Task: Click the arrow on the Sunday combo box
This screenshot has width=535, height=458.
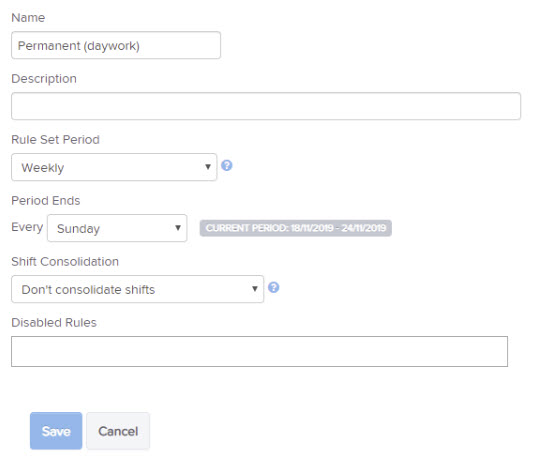Action: pyautogui.click(x=178, y=228)
